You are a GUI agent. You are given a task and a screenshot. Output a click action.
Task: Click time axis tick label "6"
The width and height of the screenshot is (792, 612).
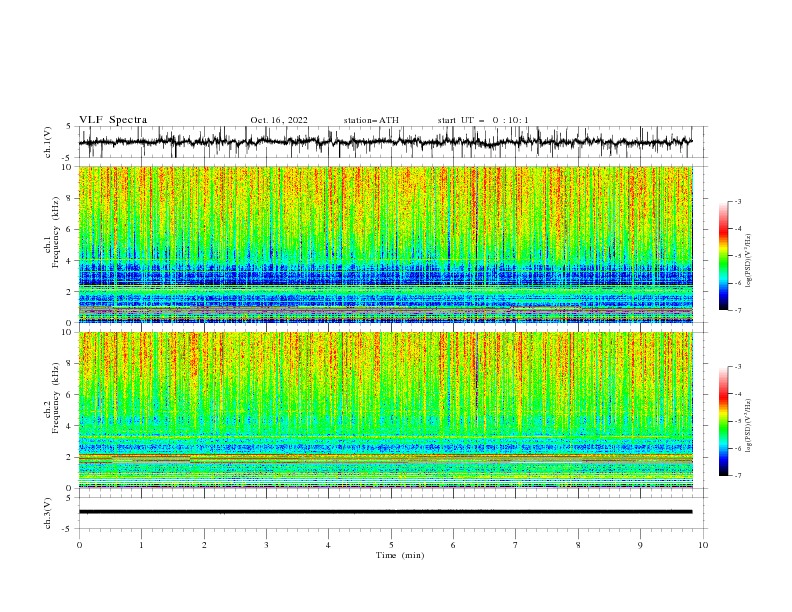point(453,545)
